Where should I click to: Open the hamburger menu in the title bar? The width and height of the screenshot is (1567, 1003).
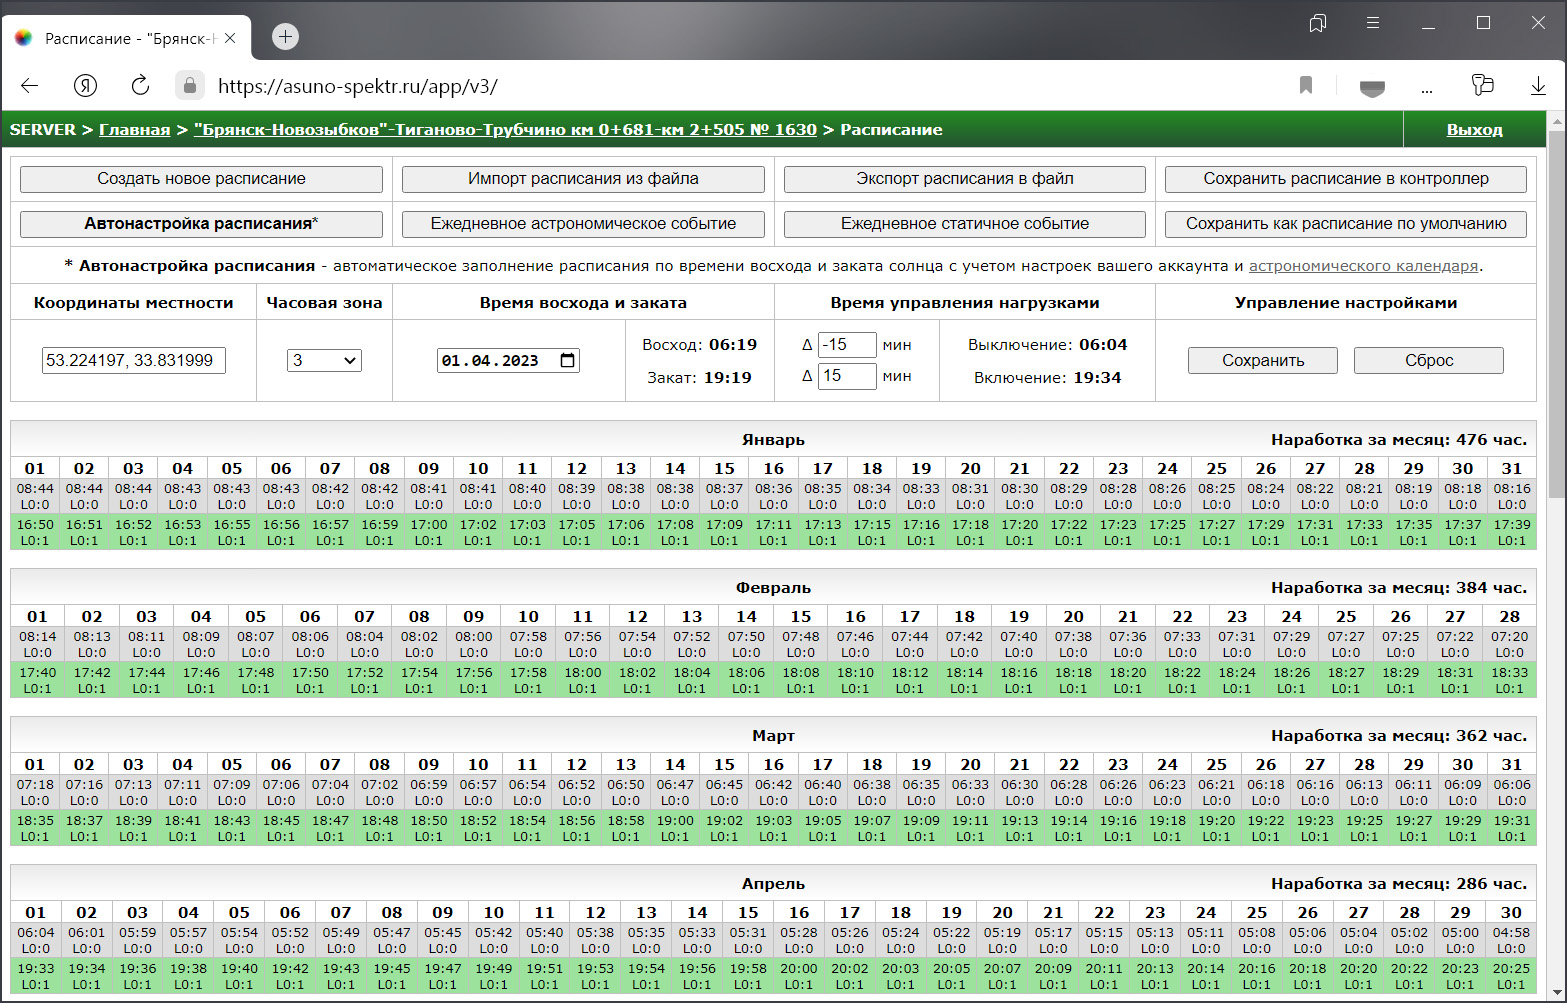point(1373,23)
